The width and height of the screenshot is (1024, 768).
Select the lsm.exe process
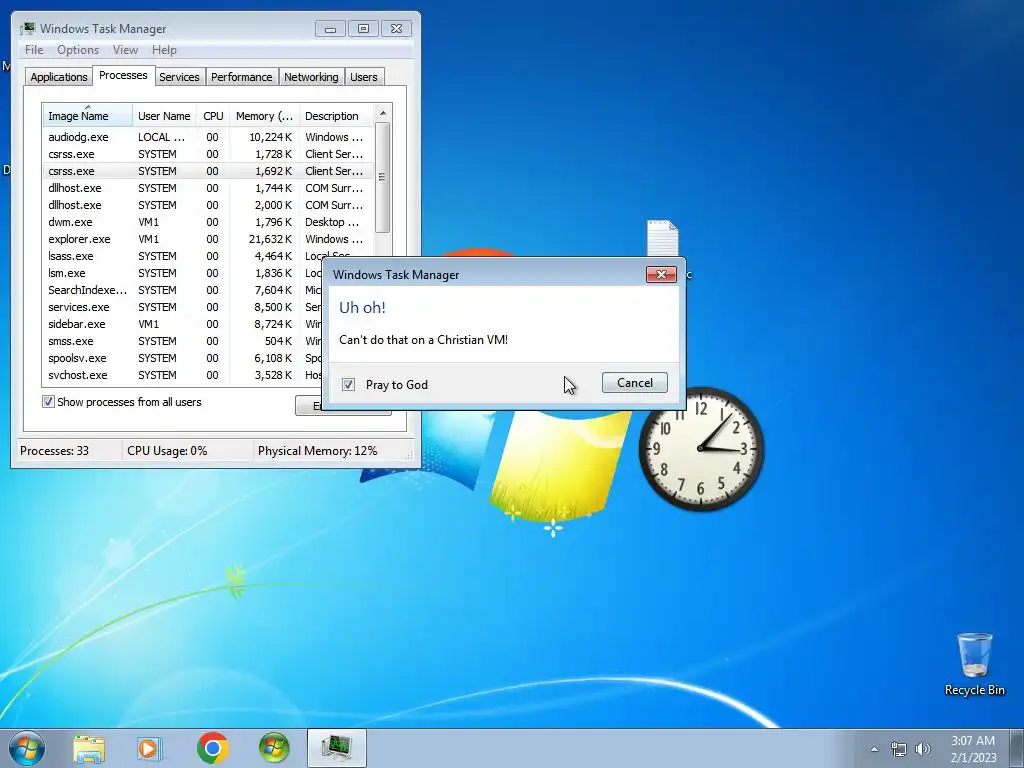pyautogui.click(x=182, y=272)
